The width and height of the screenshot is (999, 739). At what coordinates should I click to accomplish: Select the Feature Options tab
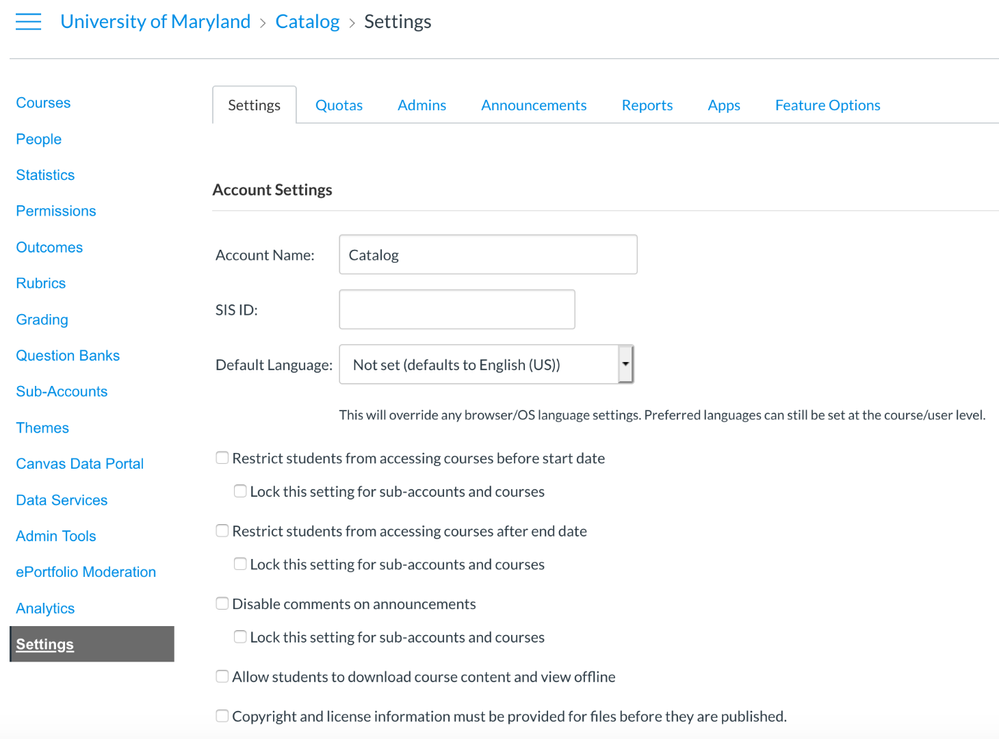[827, 105]
